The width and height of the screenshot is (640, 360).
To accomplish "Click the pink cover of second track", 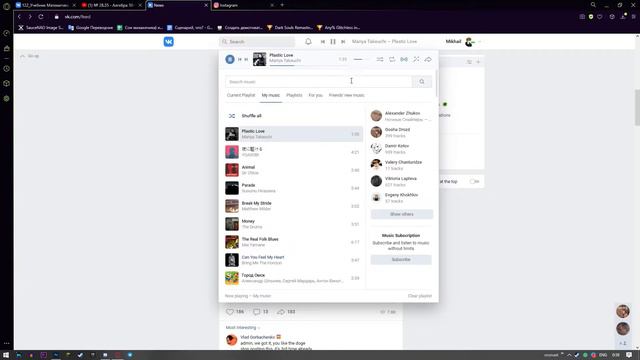I will (232, 152).
